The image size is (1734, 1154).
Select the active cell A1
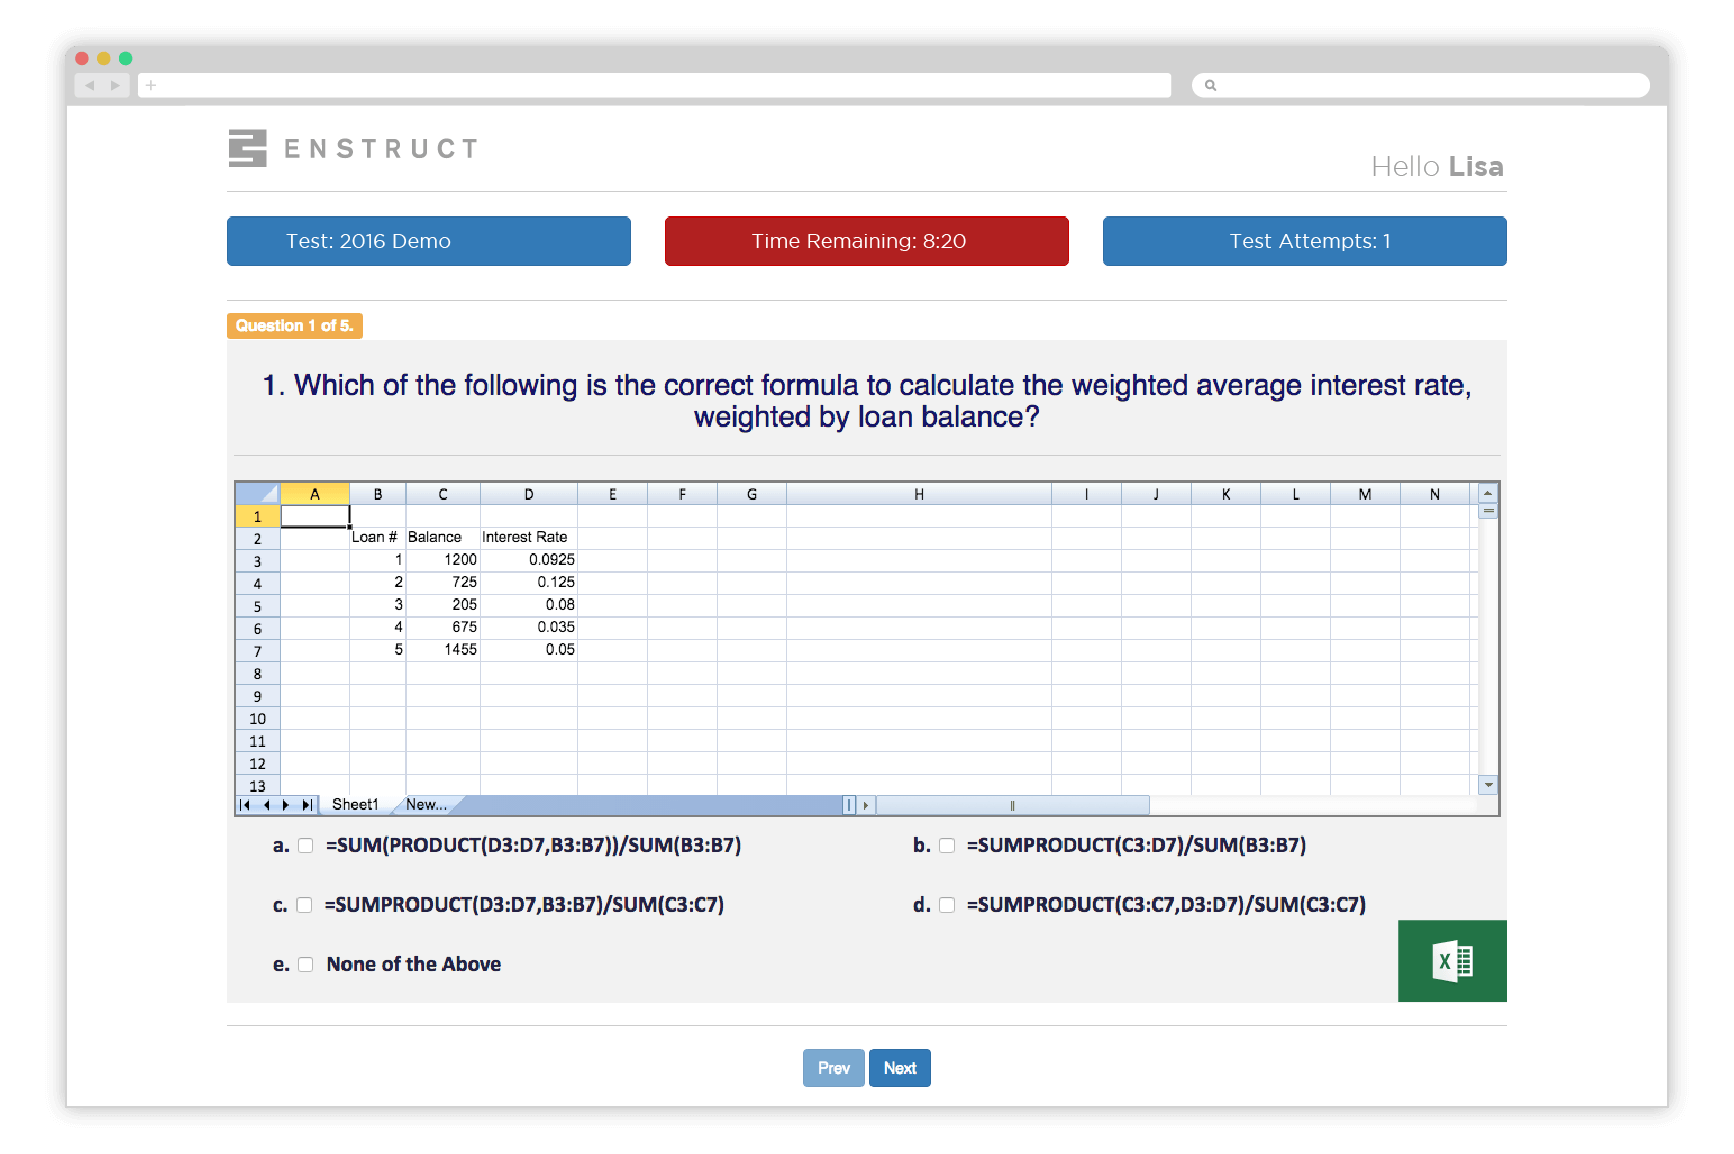[x=315, y=516]
